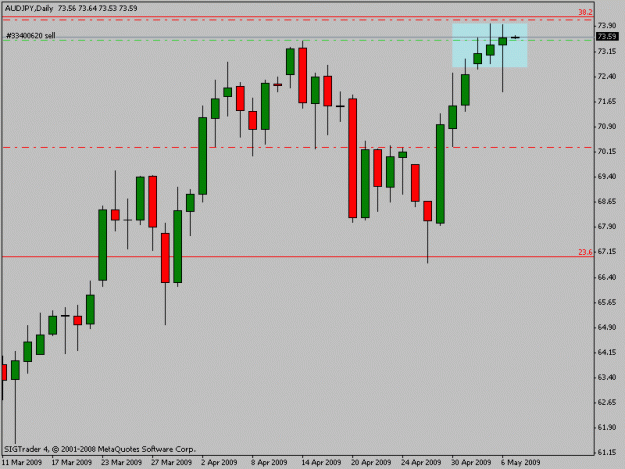
Task: Click the 23.6 Fibonacci level label
Action: 585,252
